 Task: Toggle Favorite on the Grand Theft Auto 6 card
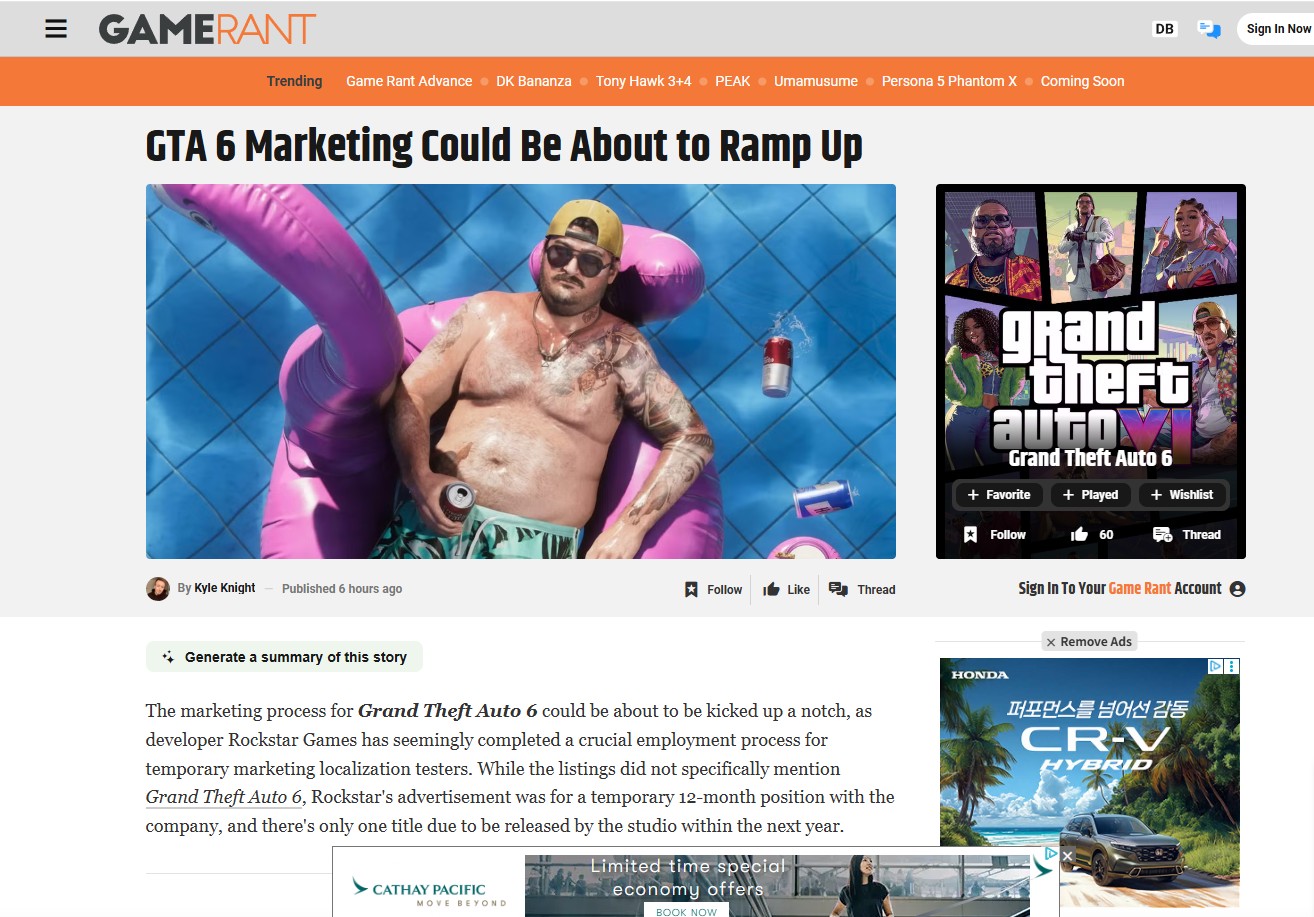pos(999,495)
